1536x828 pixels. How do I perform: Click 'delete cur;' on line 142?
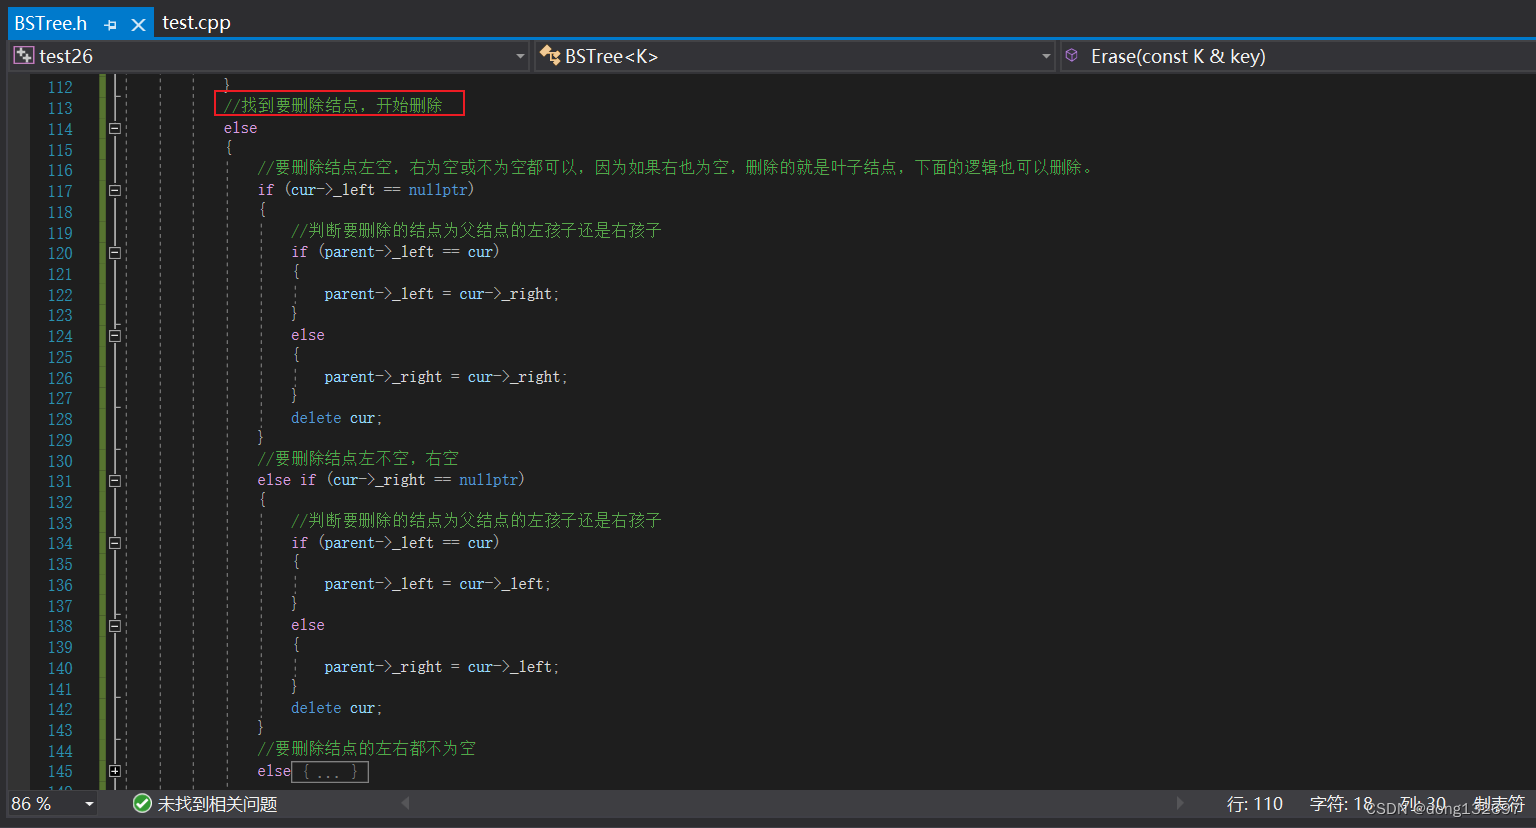tap(337, 708)
